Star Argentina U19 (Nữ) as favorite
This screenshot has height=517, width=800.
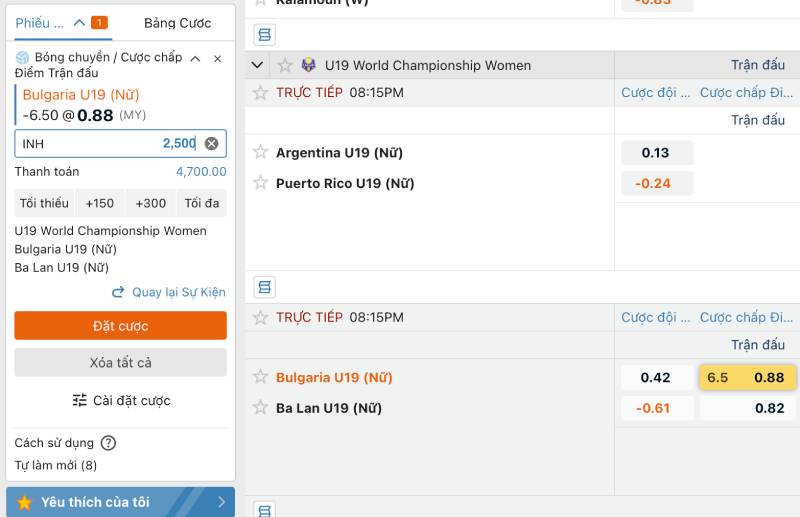click(261, 152)
